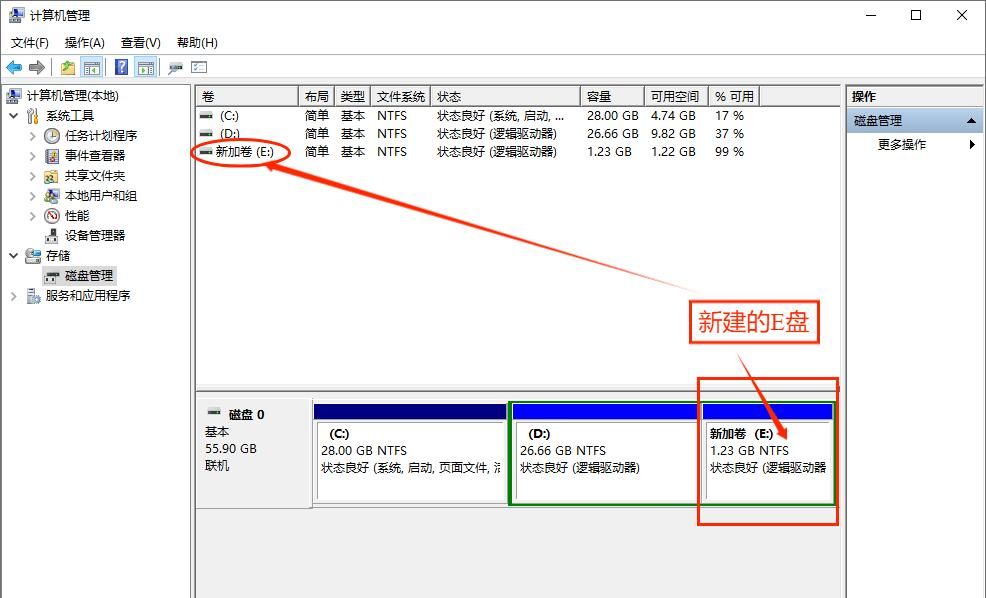Click the checklist Settings toolbar icon
The width and height of the screenshot is (986, 598).
tap(199, 67)
